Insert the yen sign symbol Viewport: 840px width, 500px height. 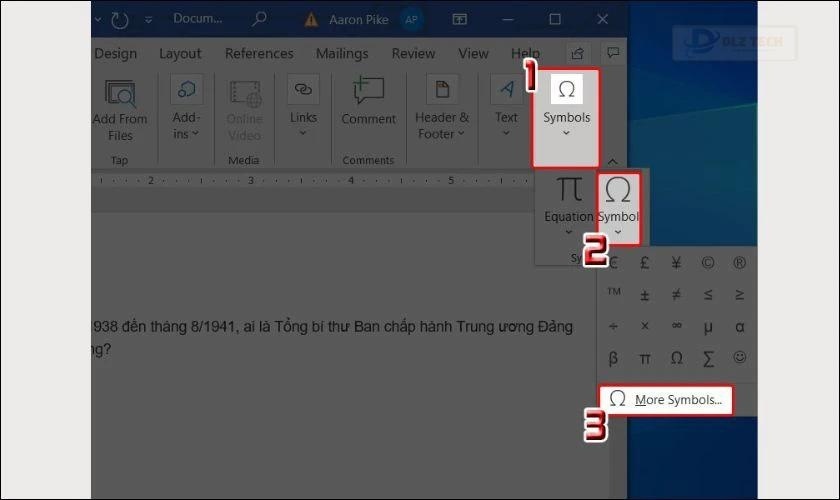tap(676, 263)
